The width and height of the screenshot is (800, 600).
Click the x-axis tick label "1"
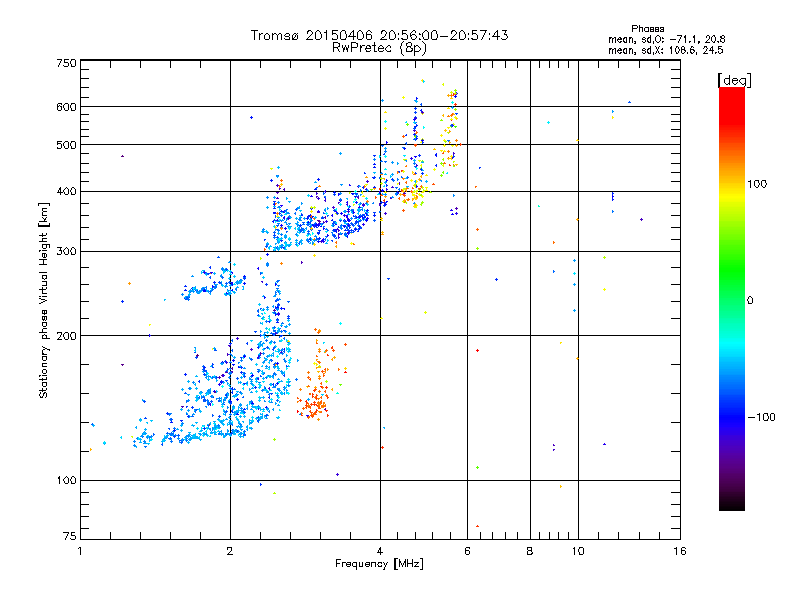point(80,551)
